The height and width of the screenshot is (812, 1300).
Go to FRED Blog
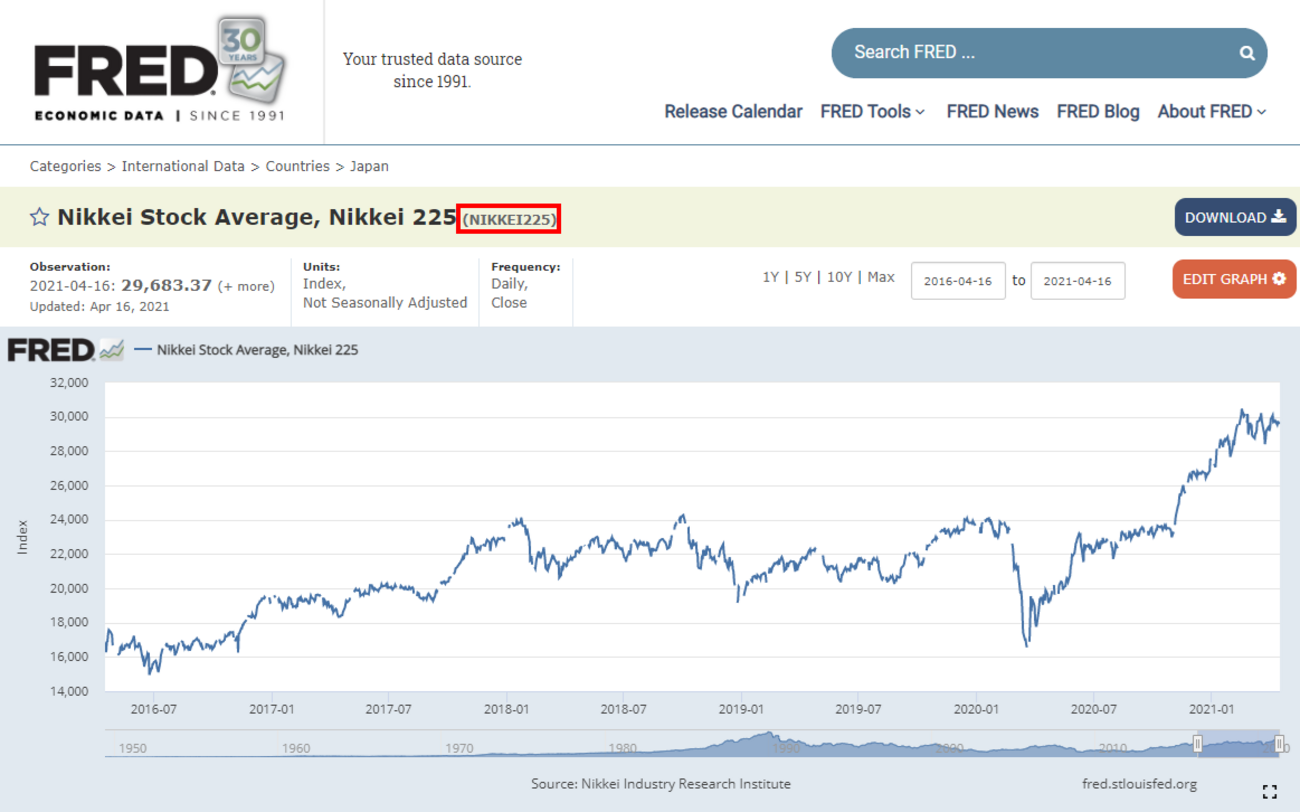click(1098, 112)
